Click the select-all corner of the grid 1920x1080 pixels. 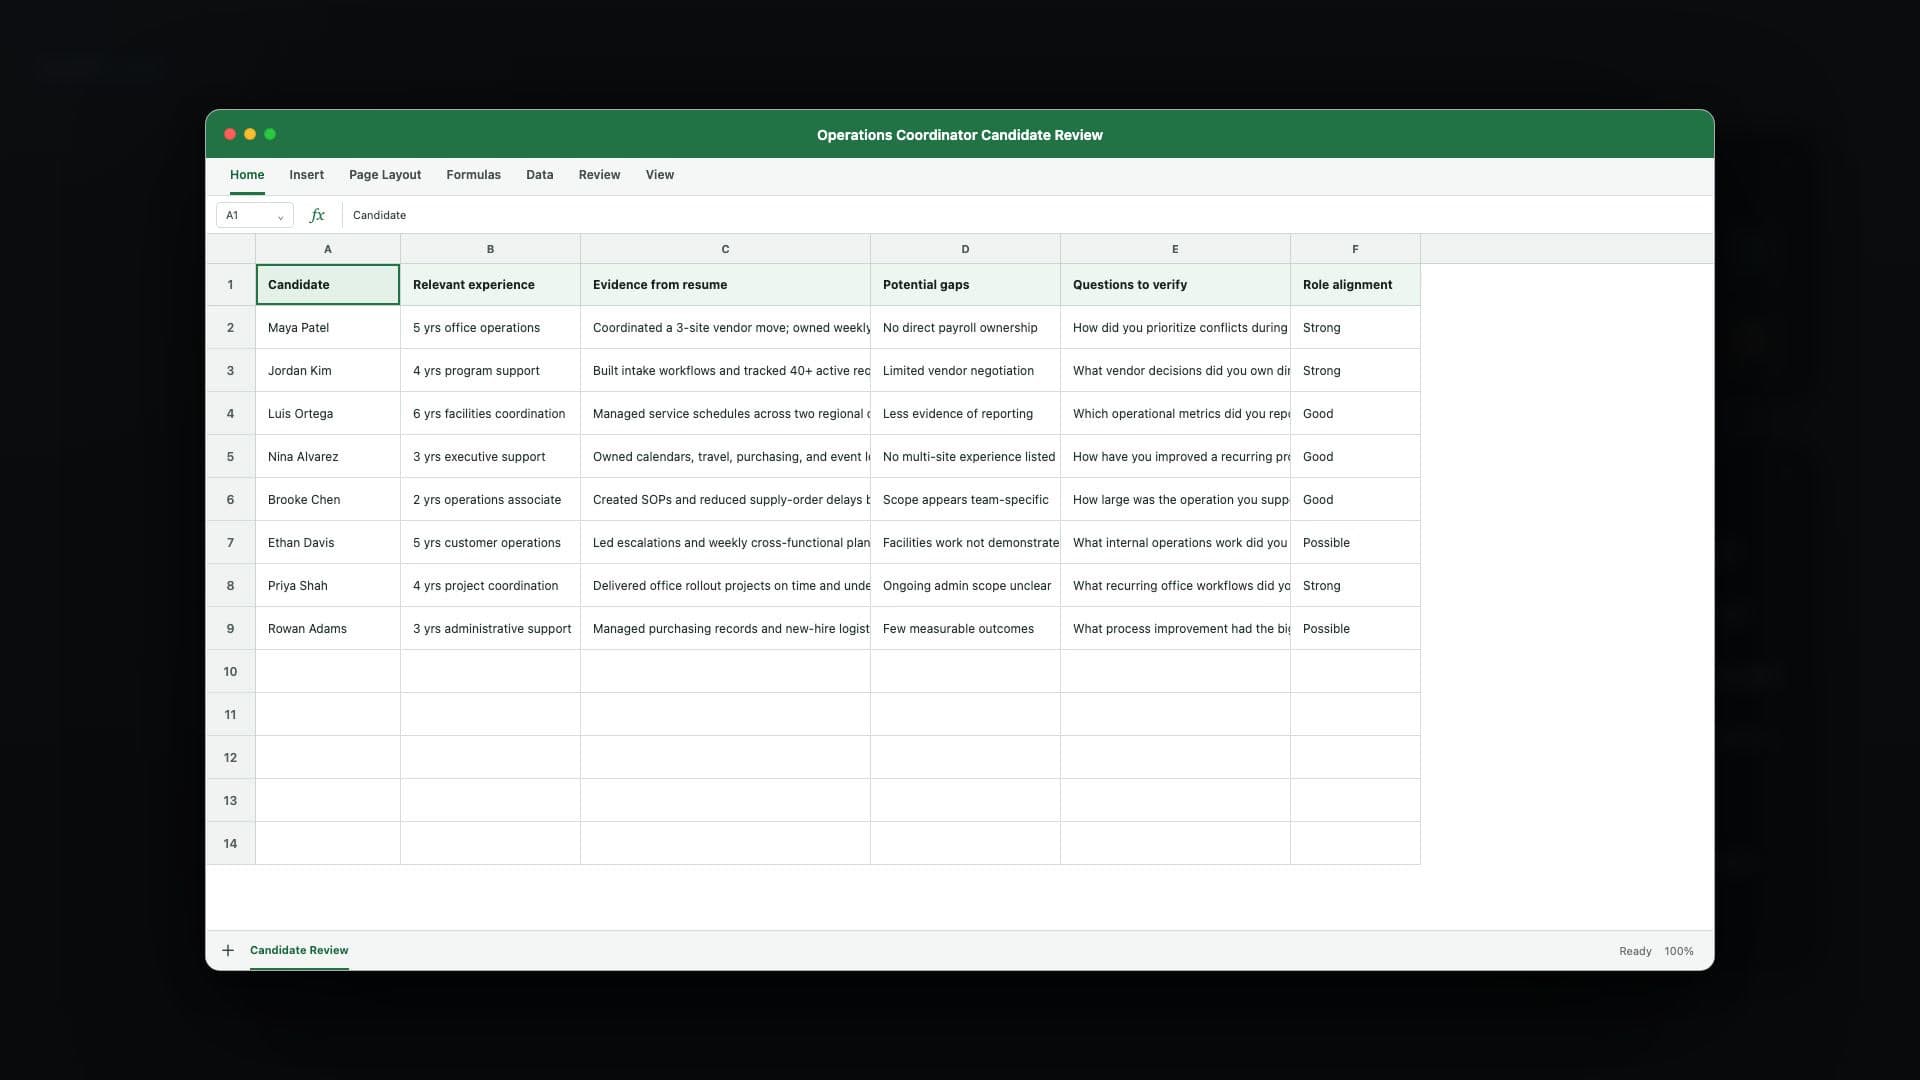click(x=230, y=249)
